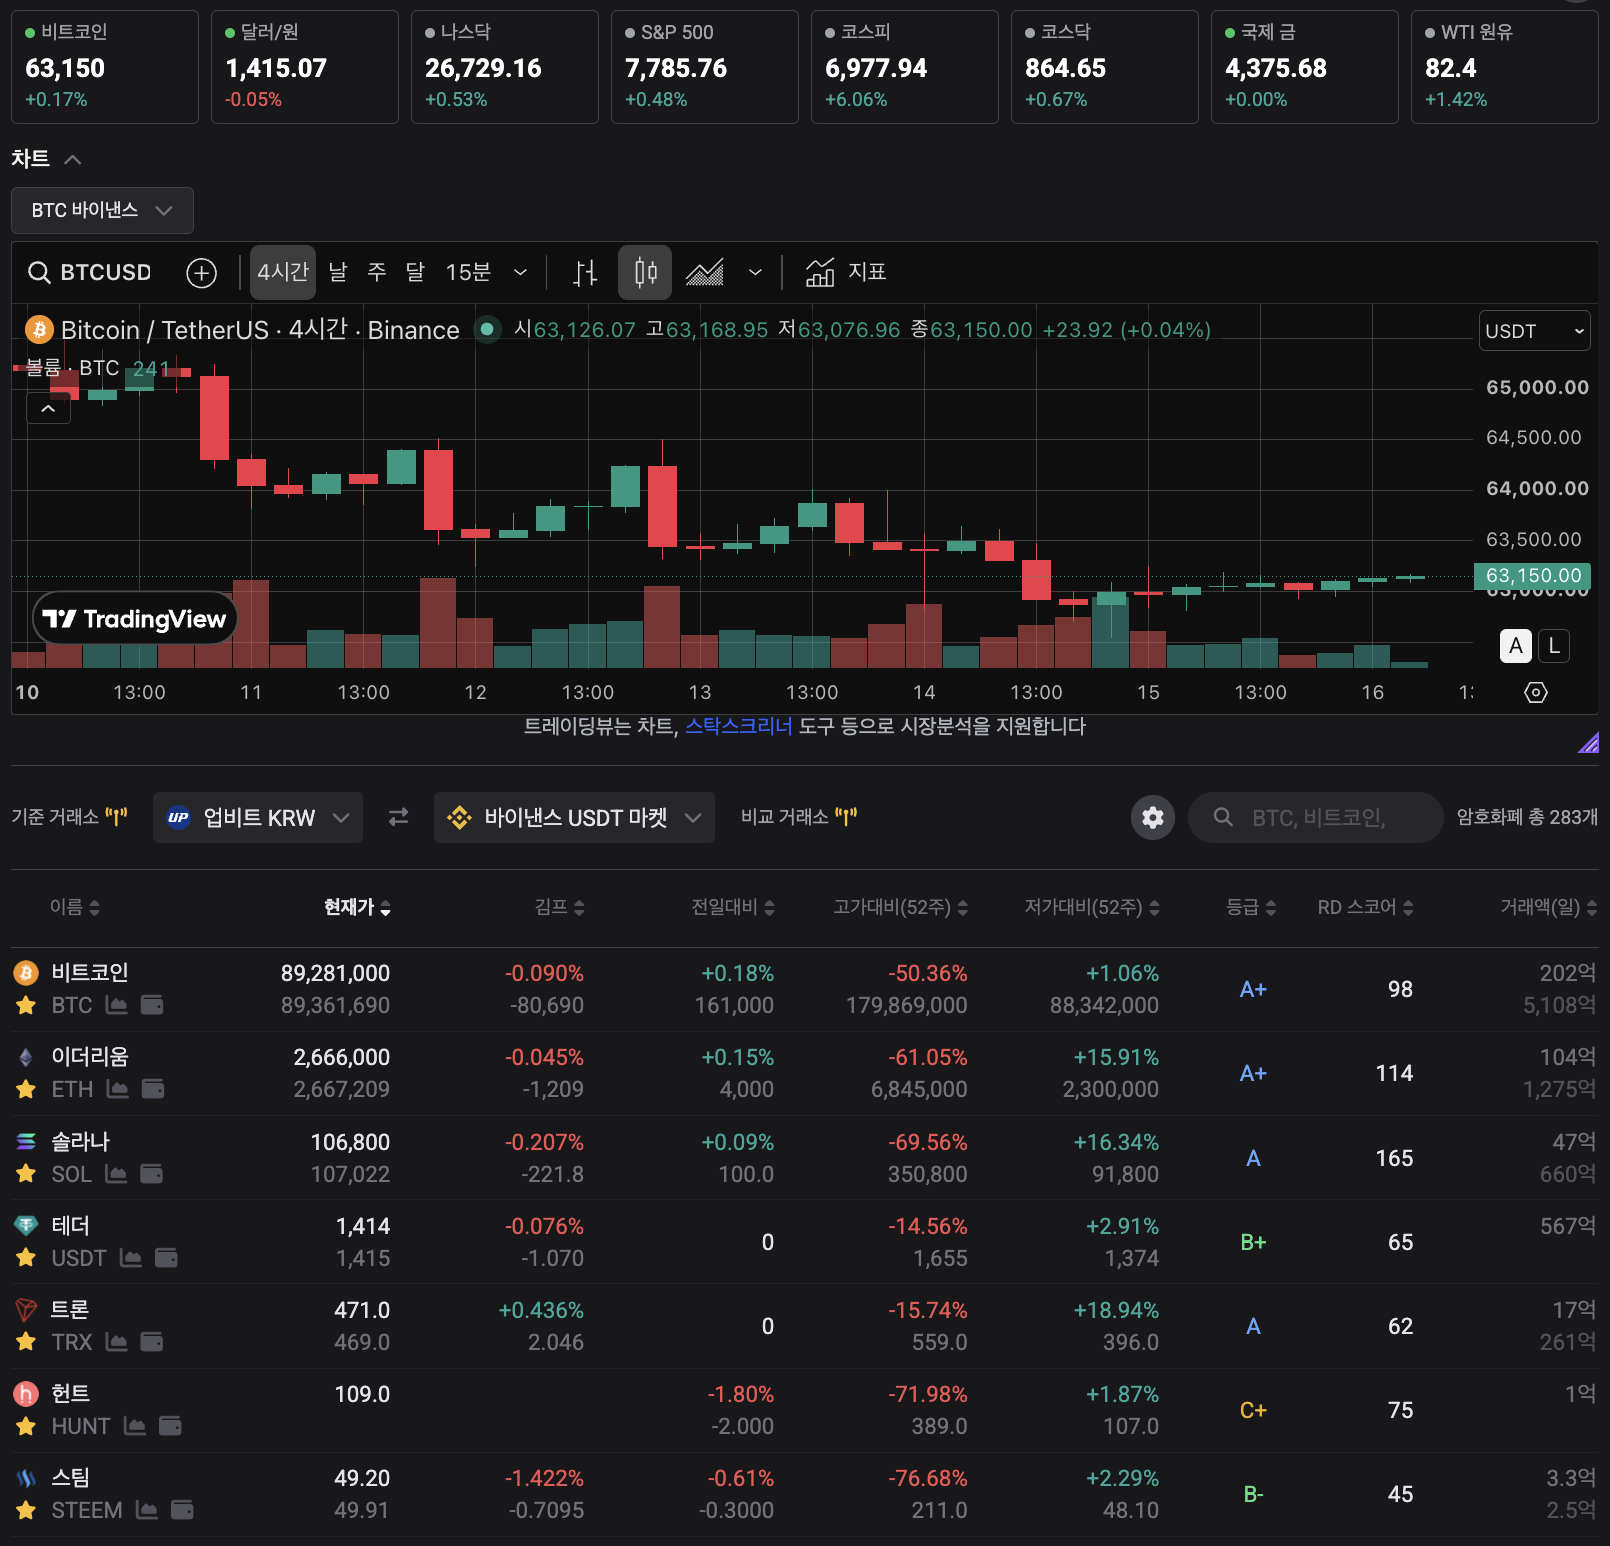
Task: Sort the table by 전일대비 column
Action: (733, 907)
